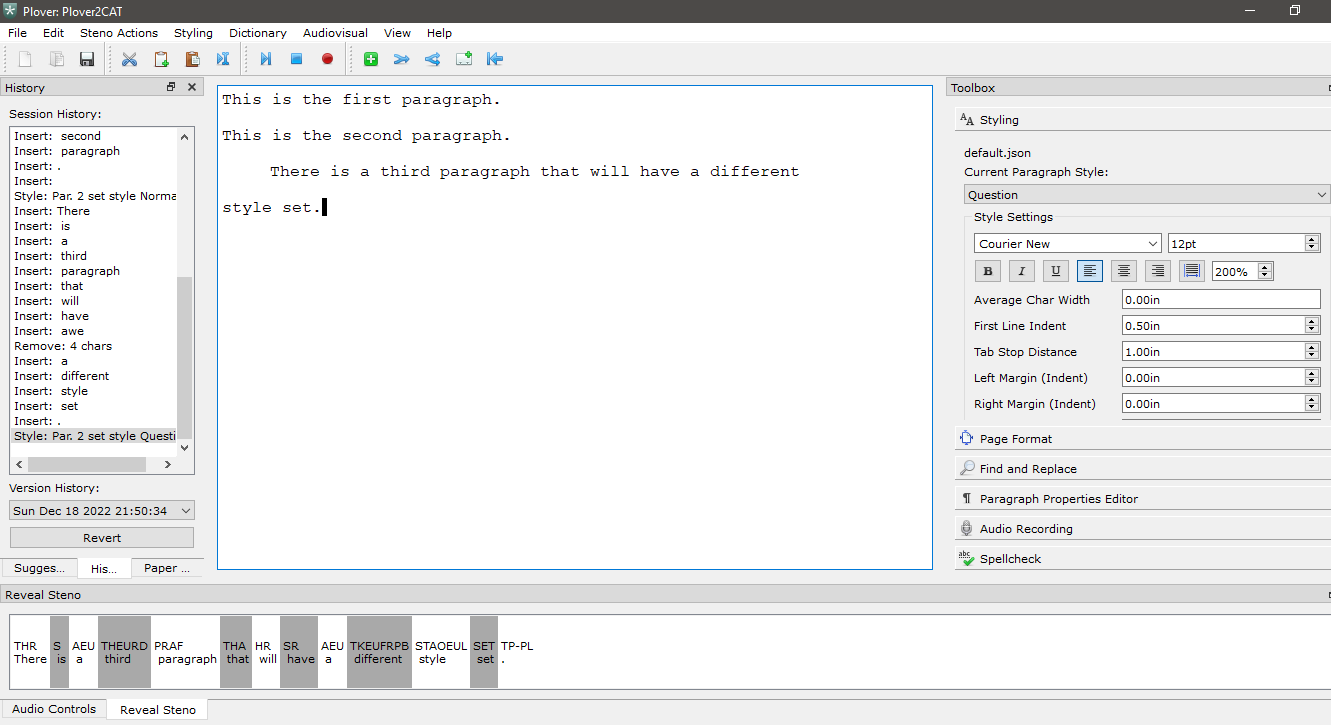Click the Find and Replace magnifier icon
This screenshot has width=1331, height=725.
pos(966,468)
